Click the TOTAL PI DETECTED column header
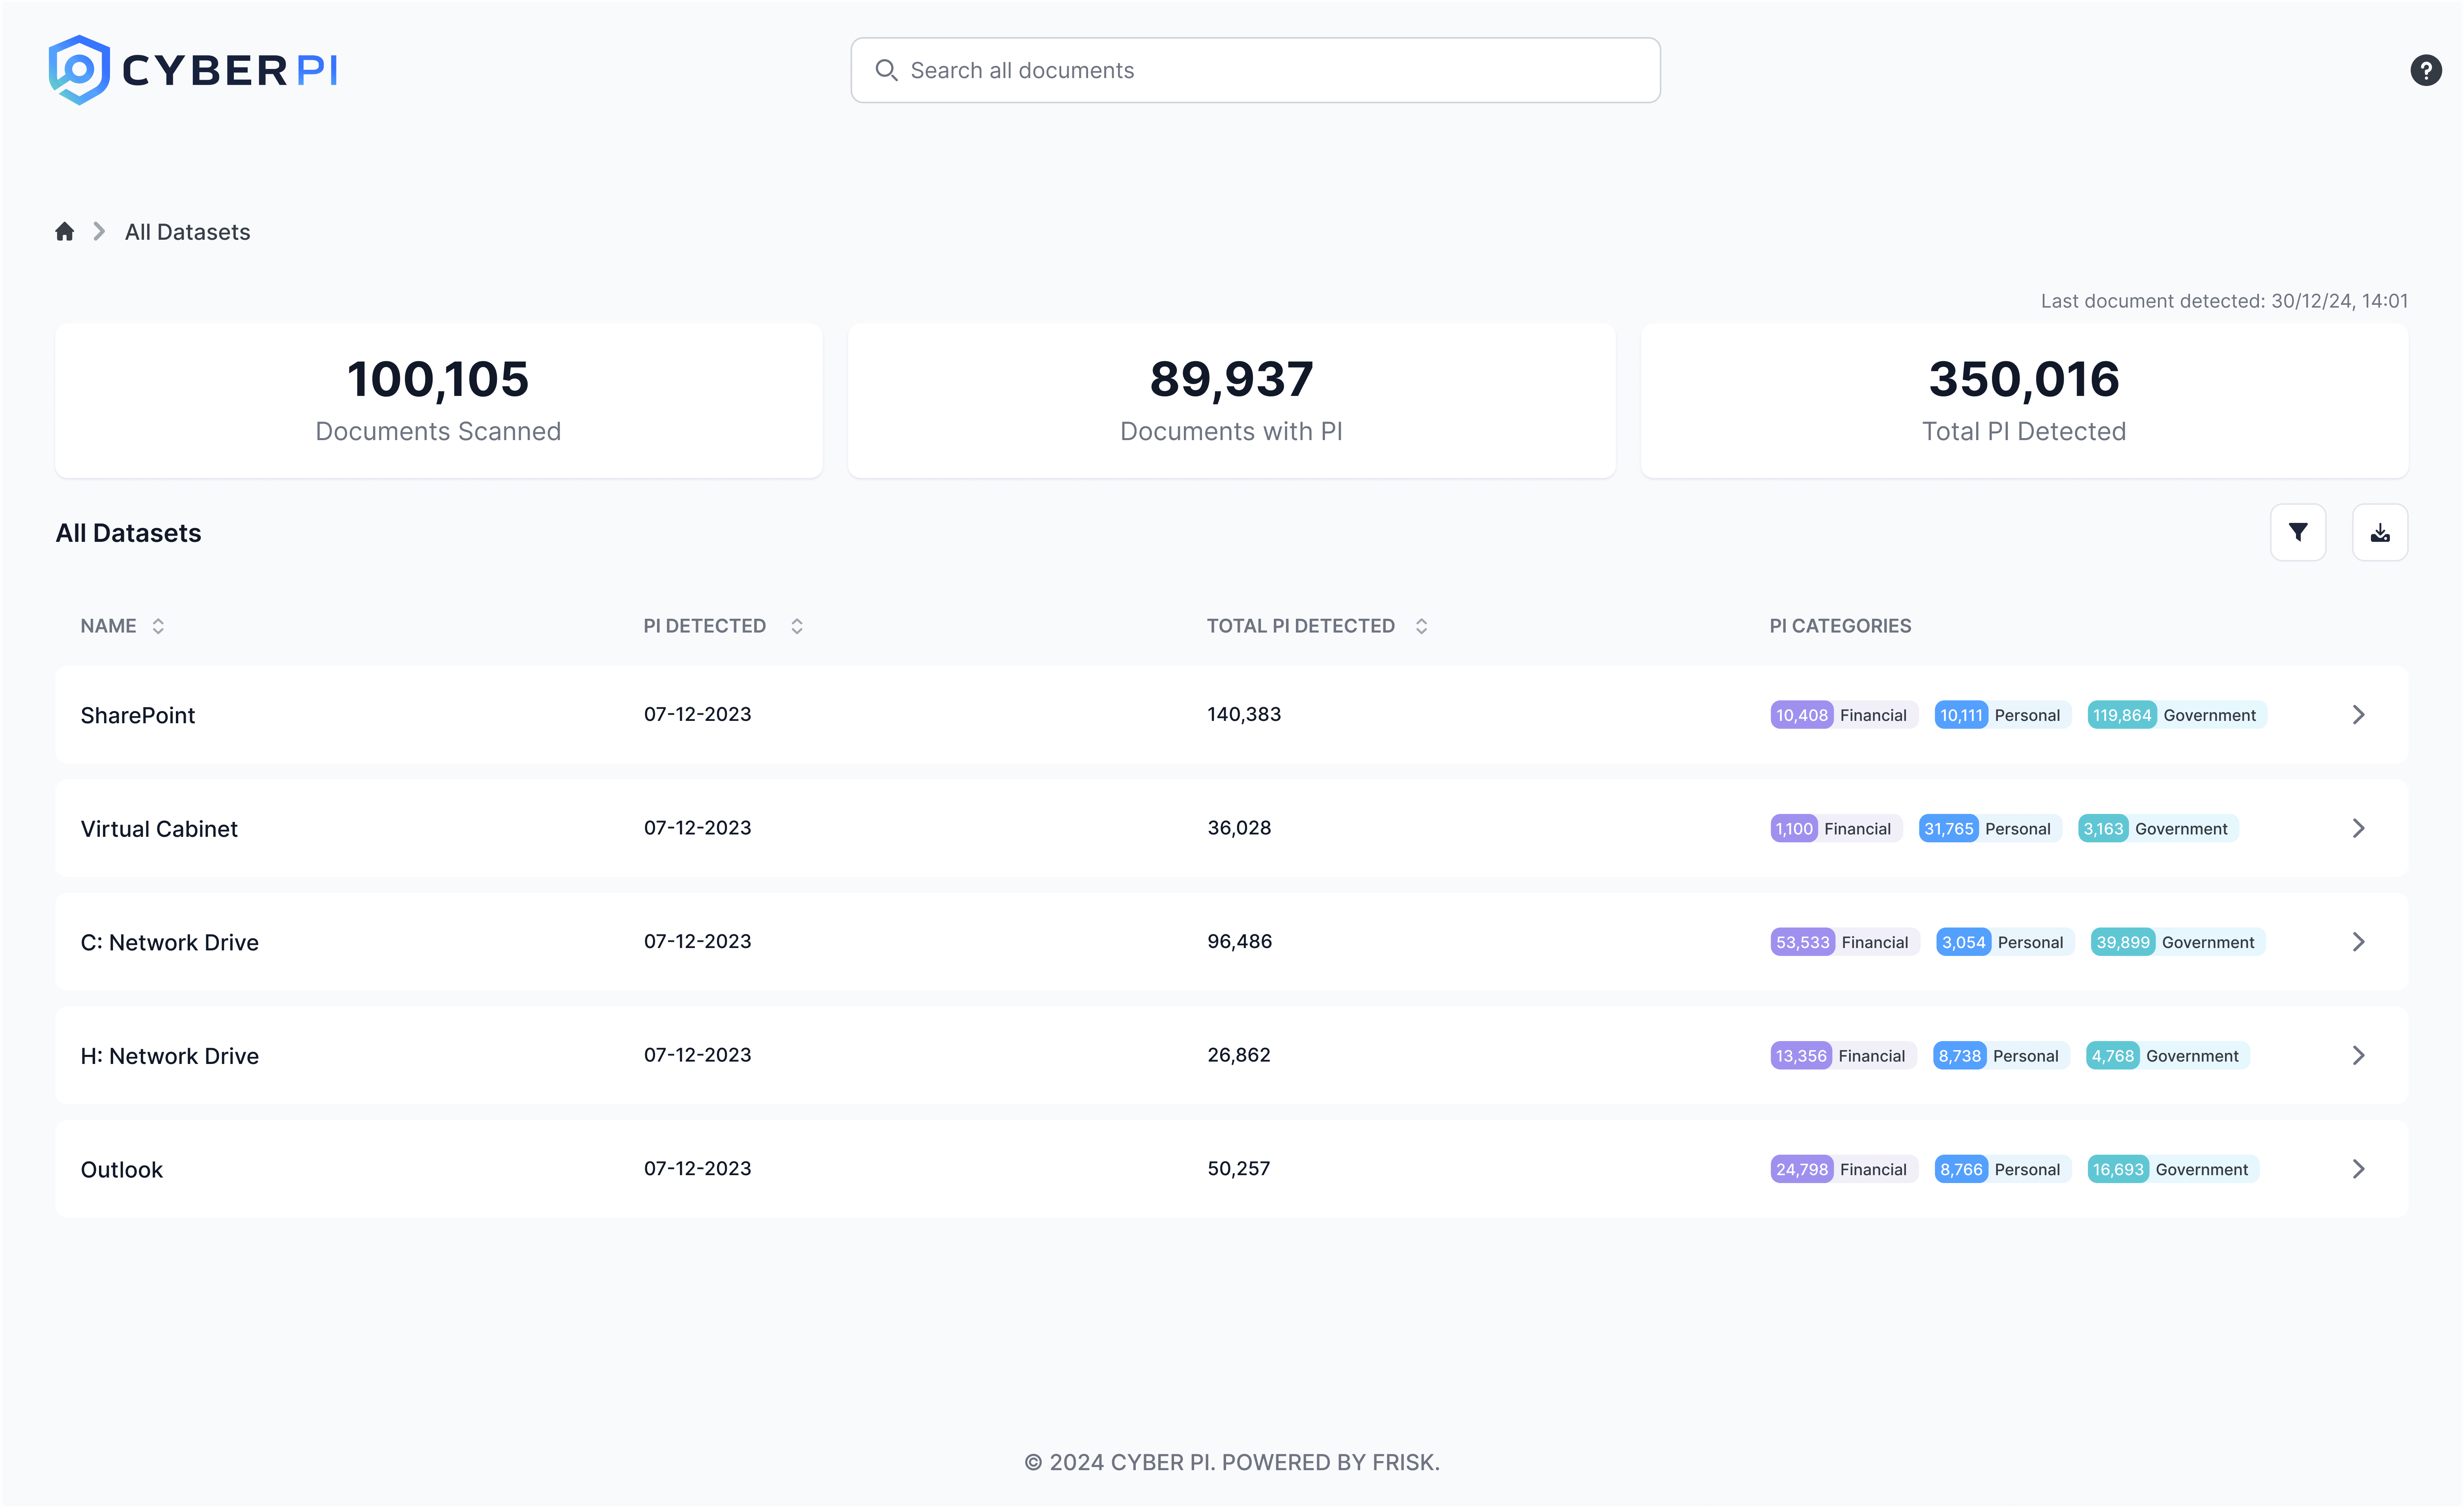Image resolution: width=2464 pixels, height=1508 pixels. (x=1301, y=626)
